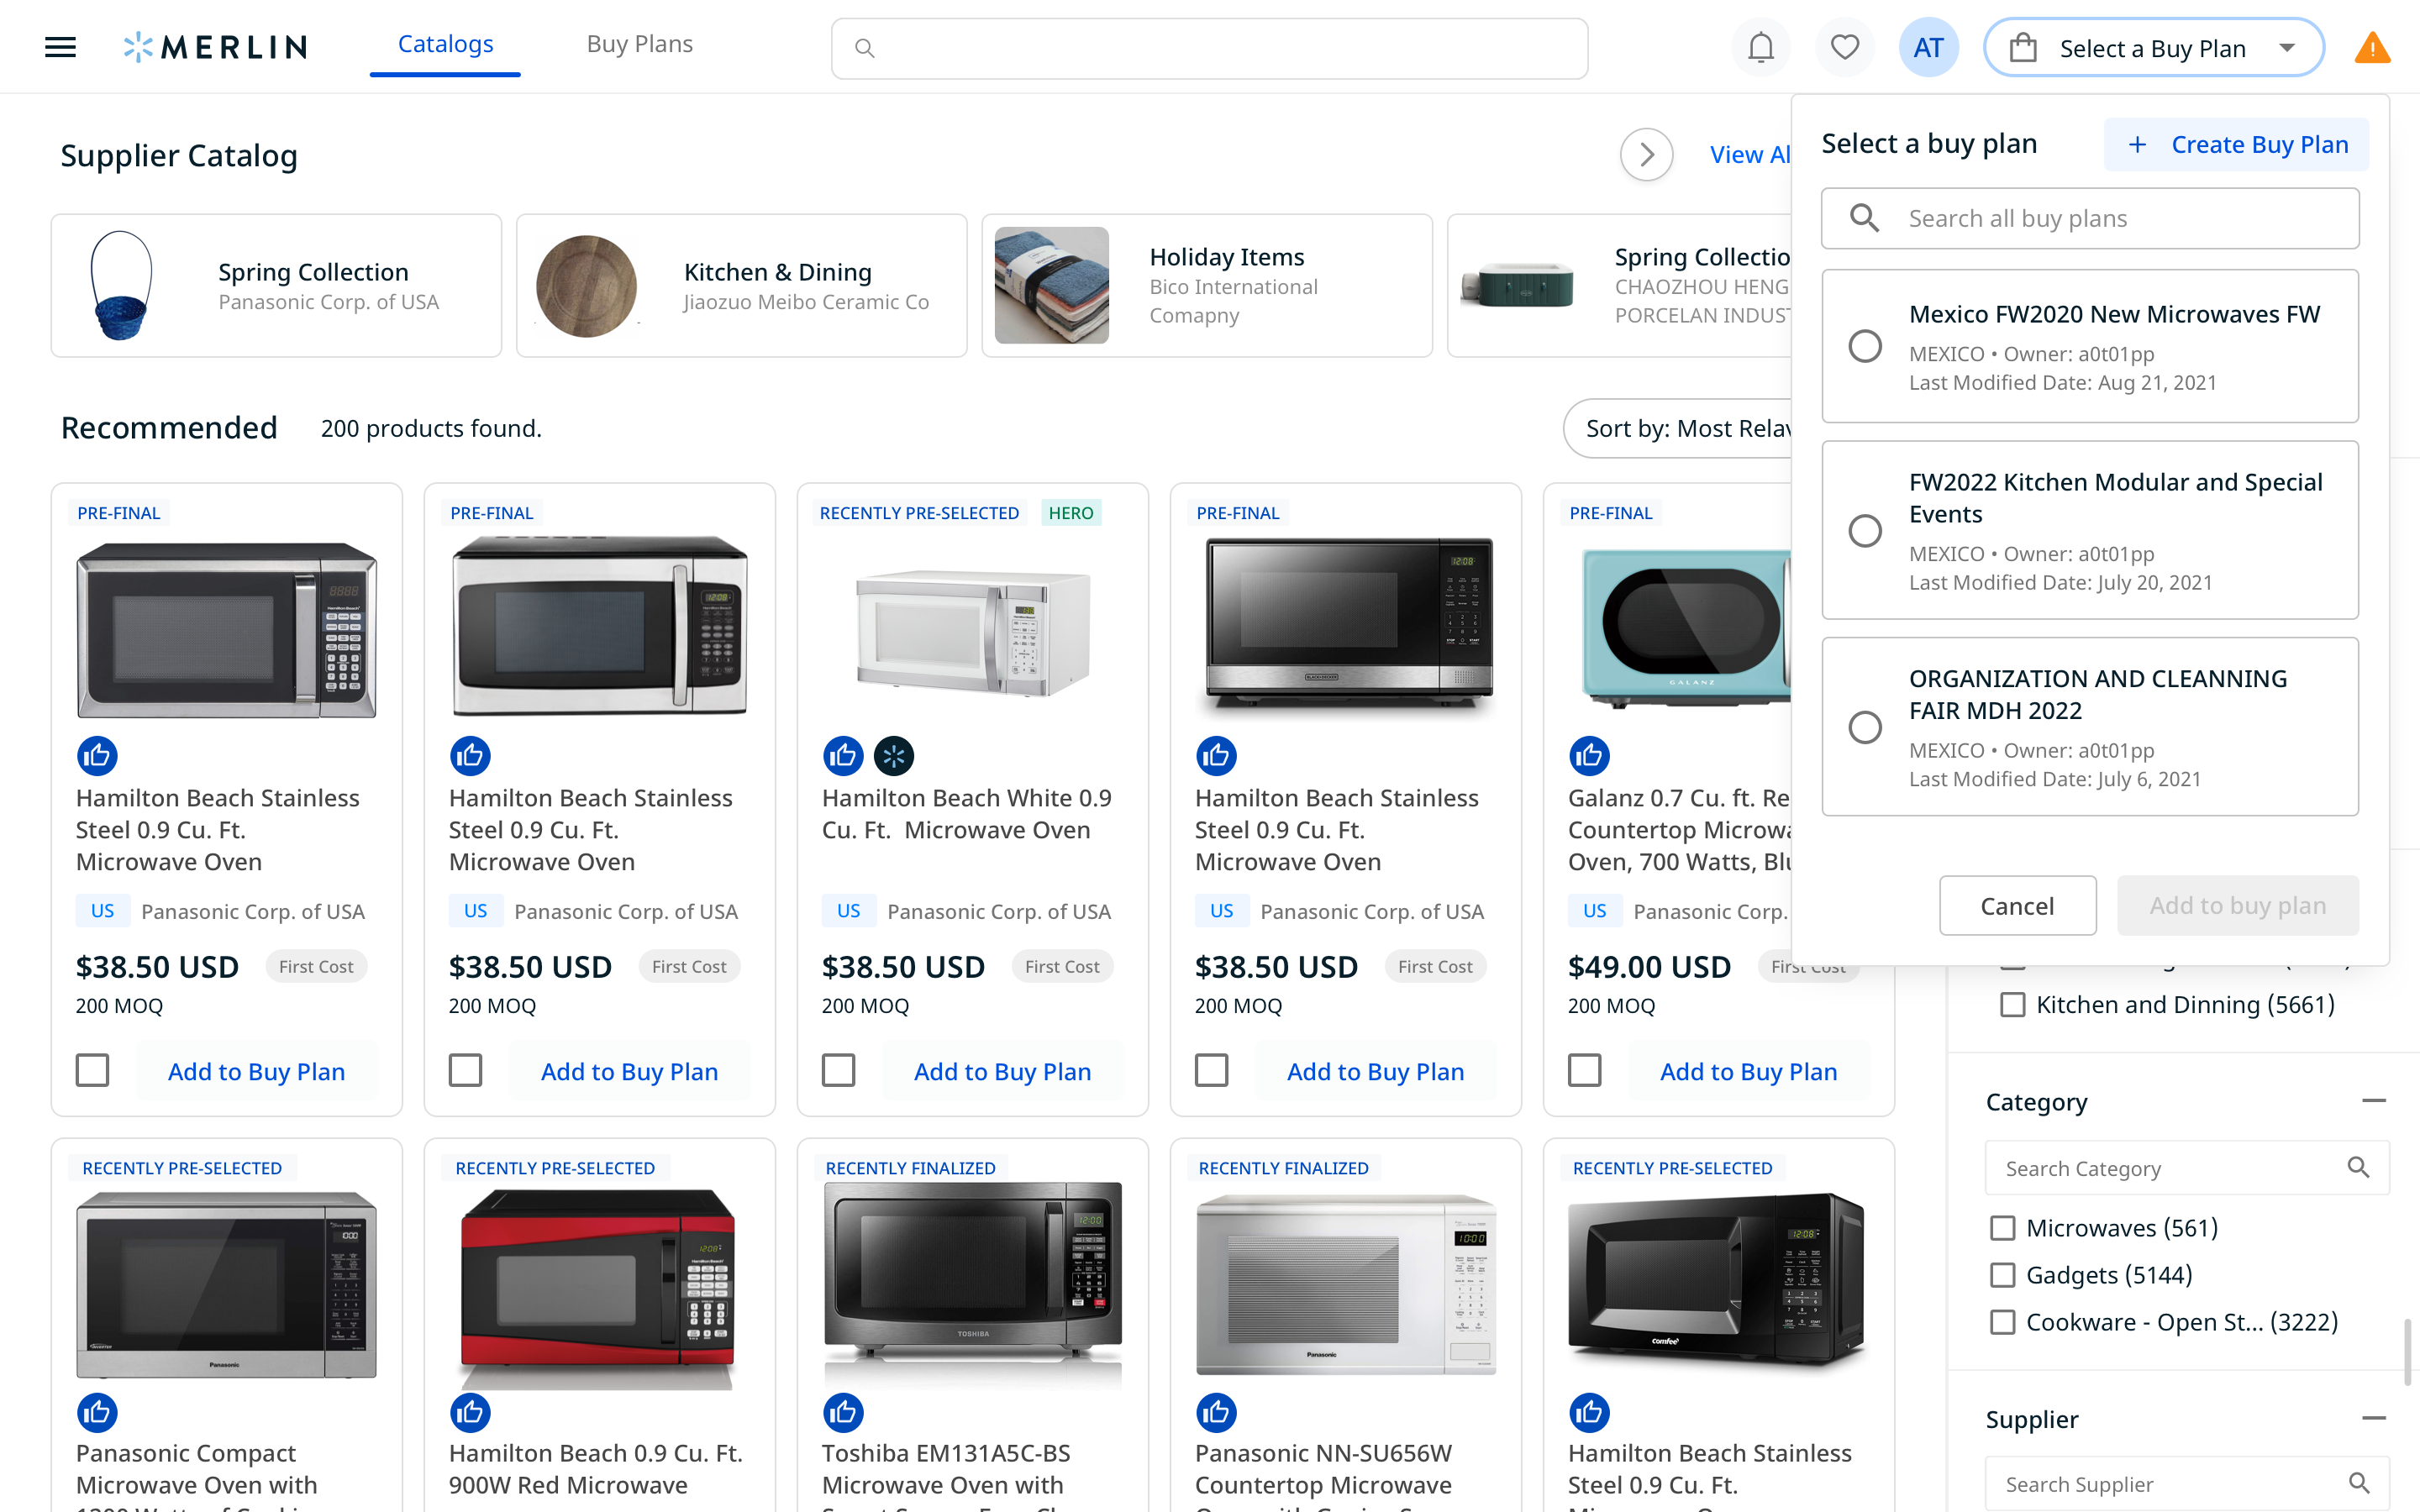
Task: Cancel the buy plan selection panel
Action: click(2017, 905)
